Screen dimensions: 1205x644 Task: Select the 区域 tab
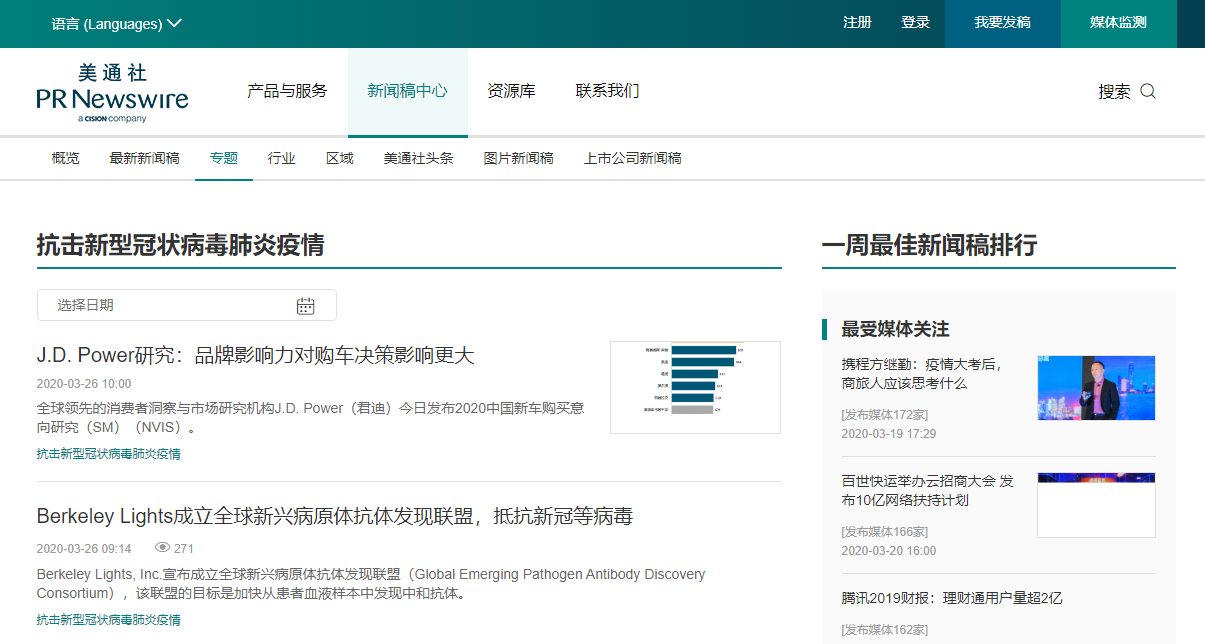(340, 158)
